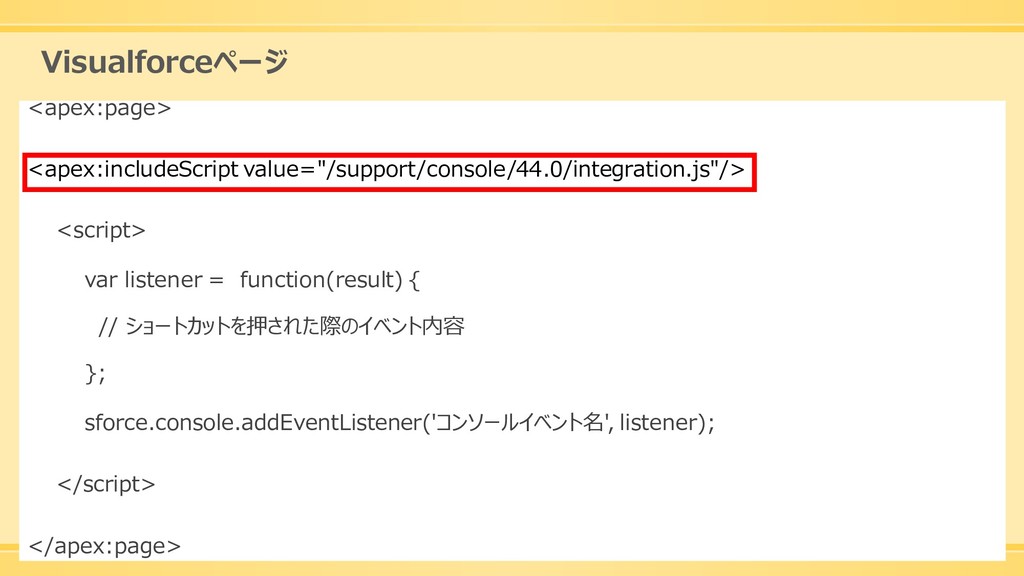Click the closing '</apex:page>' tag
This screenshot has width=1024, height=576.
104,546
